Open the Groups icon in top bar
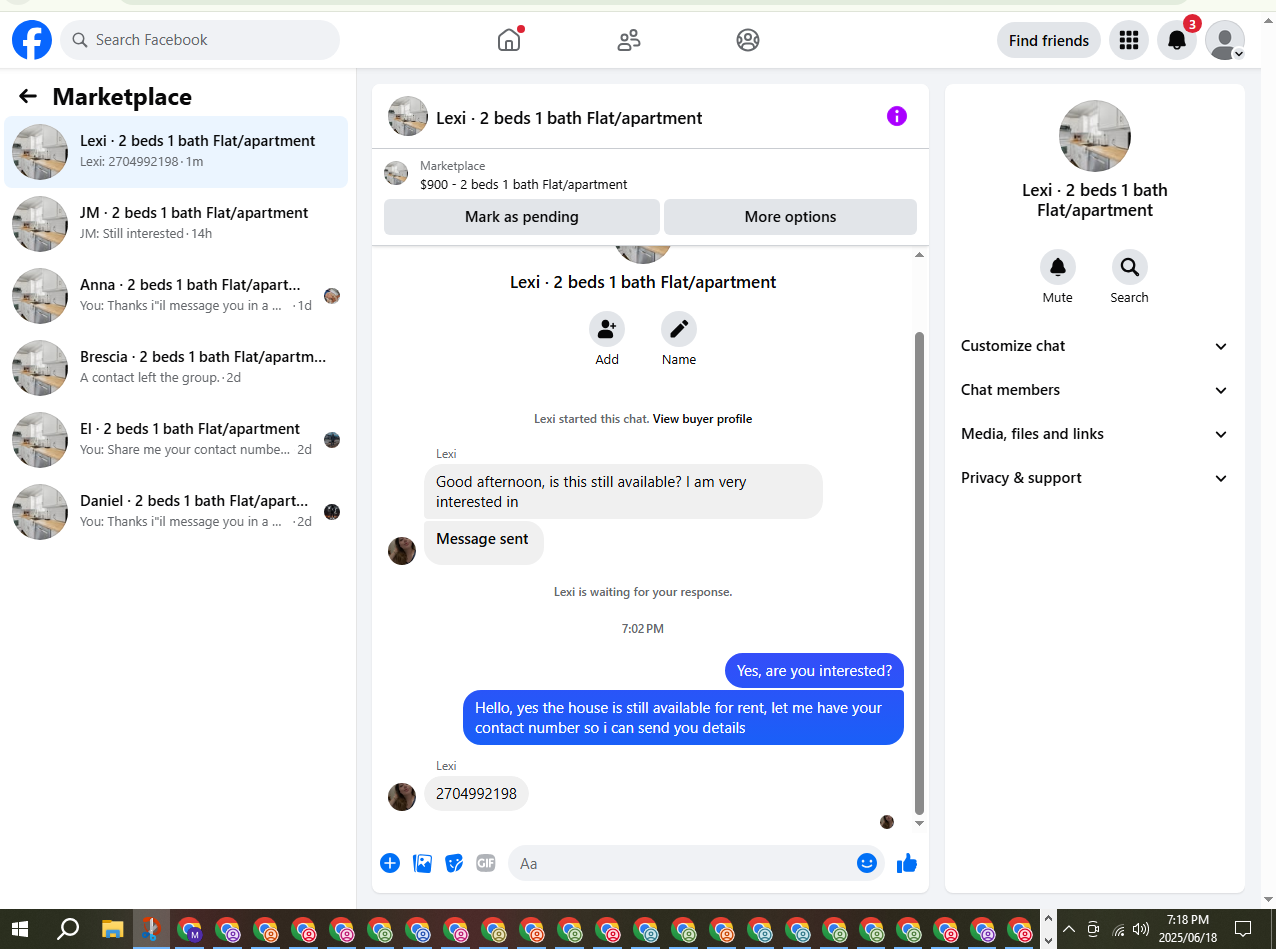 pos(748,40)
